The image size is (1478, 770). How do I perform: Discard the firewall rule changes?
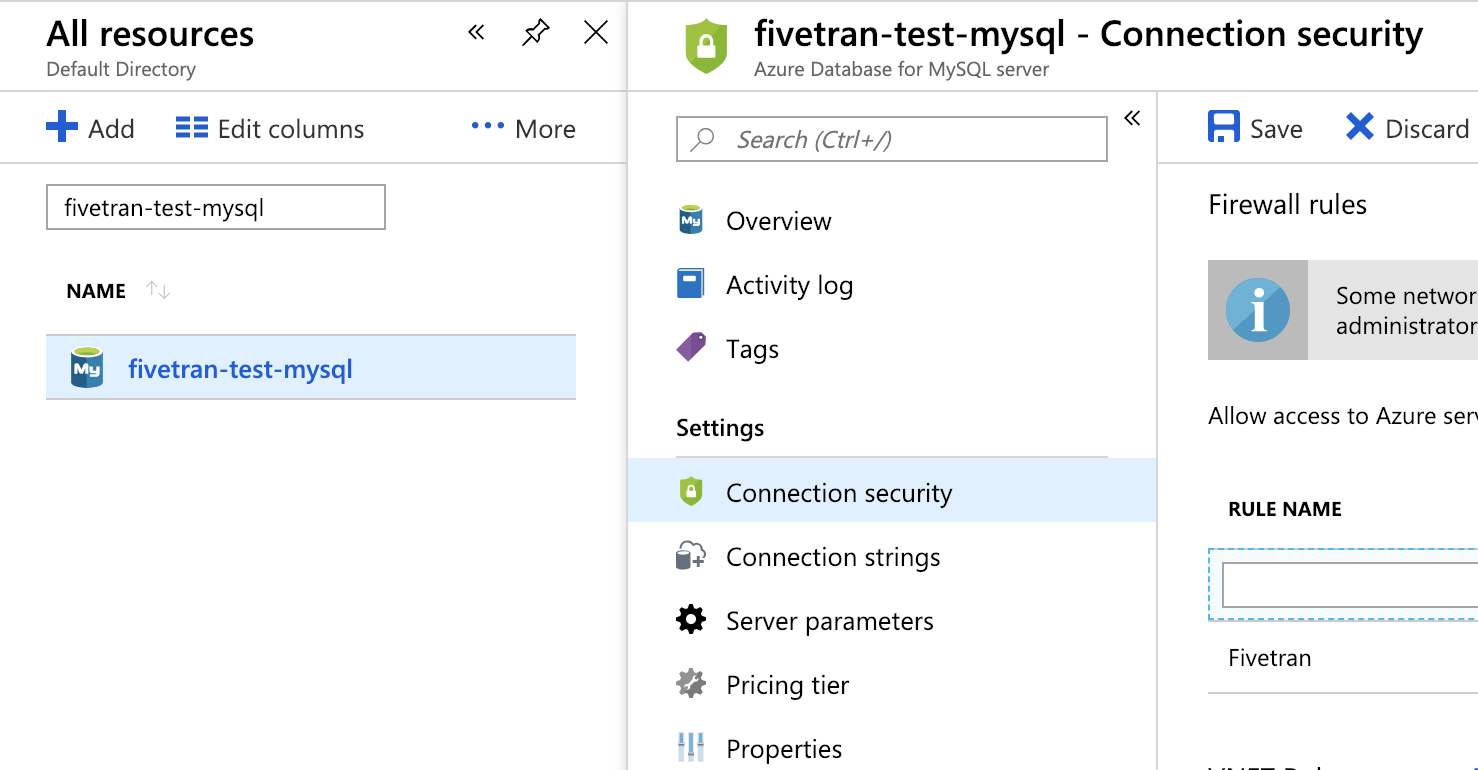pyautogui.click(x=1407, y=128)
